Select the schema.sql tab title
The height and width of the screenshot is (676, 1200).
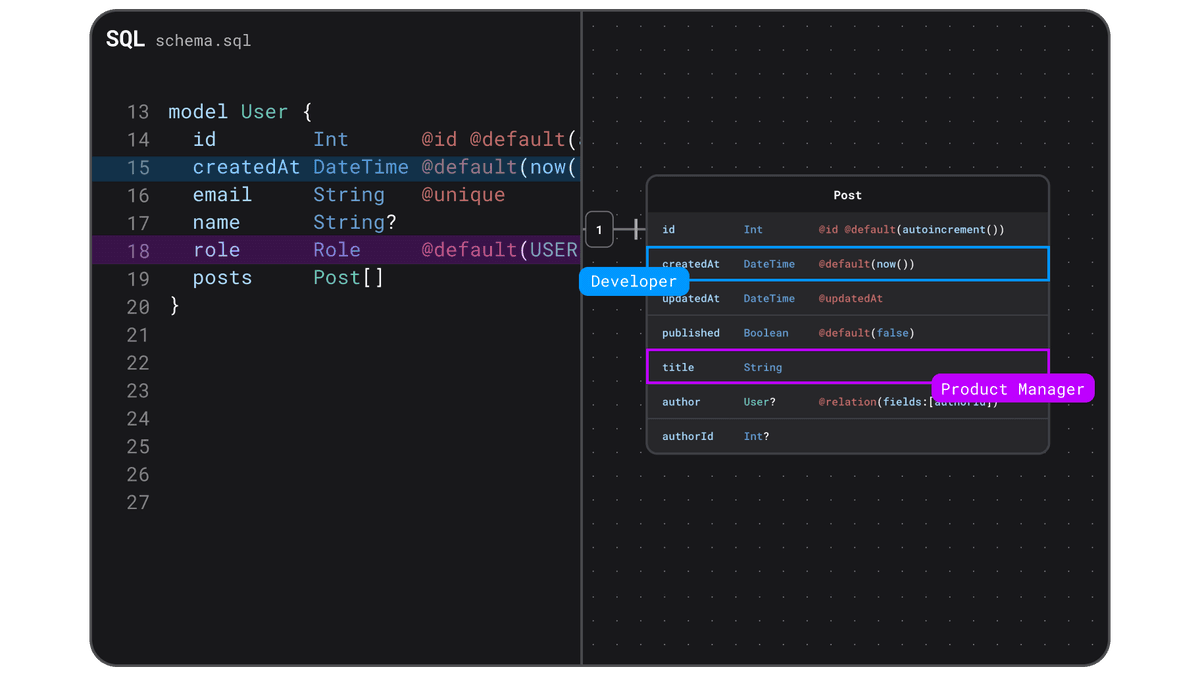(x=203, y=41)
